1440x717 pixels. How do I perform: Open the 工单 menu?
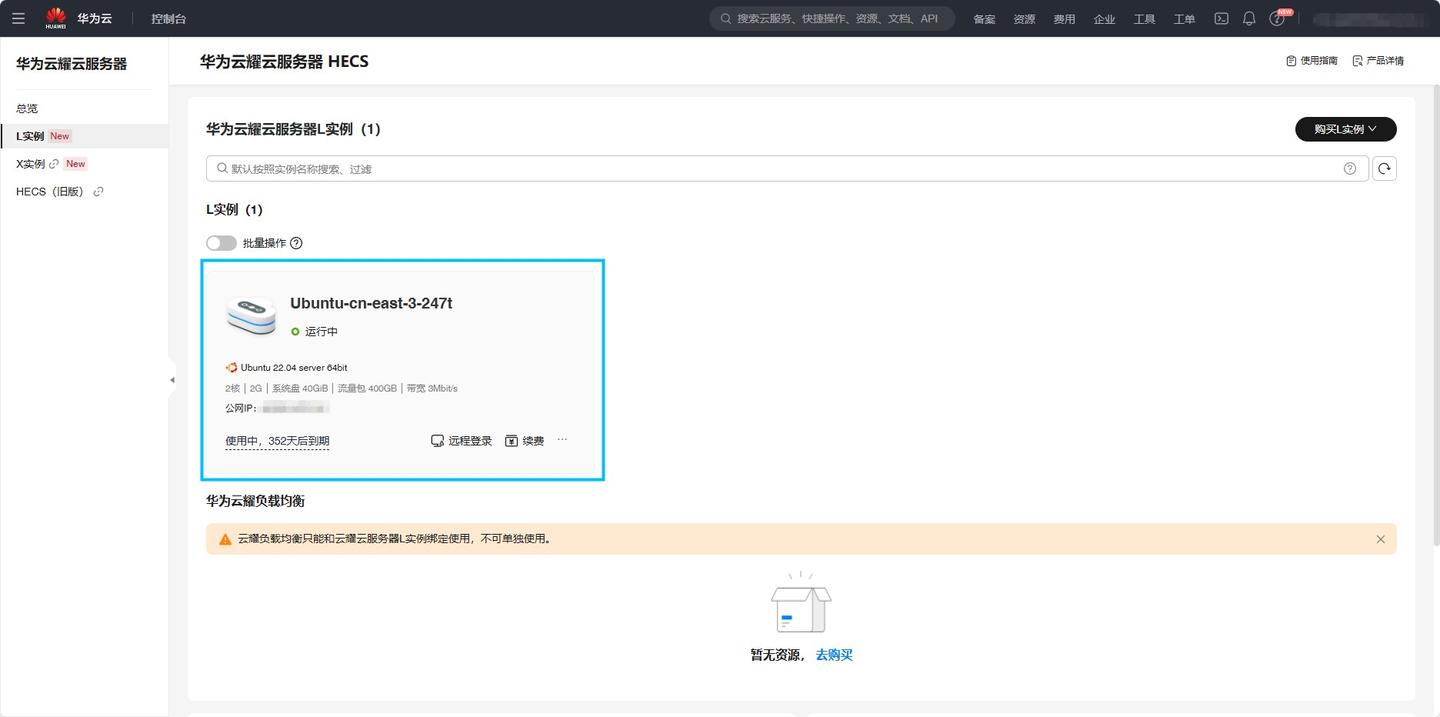[1184, 19]
